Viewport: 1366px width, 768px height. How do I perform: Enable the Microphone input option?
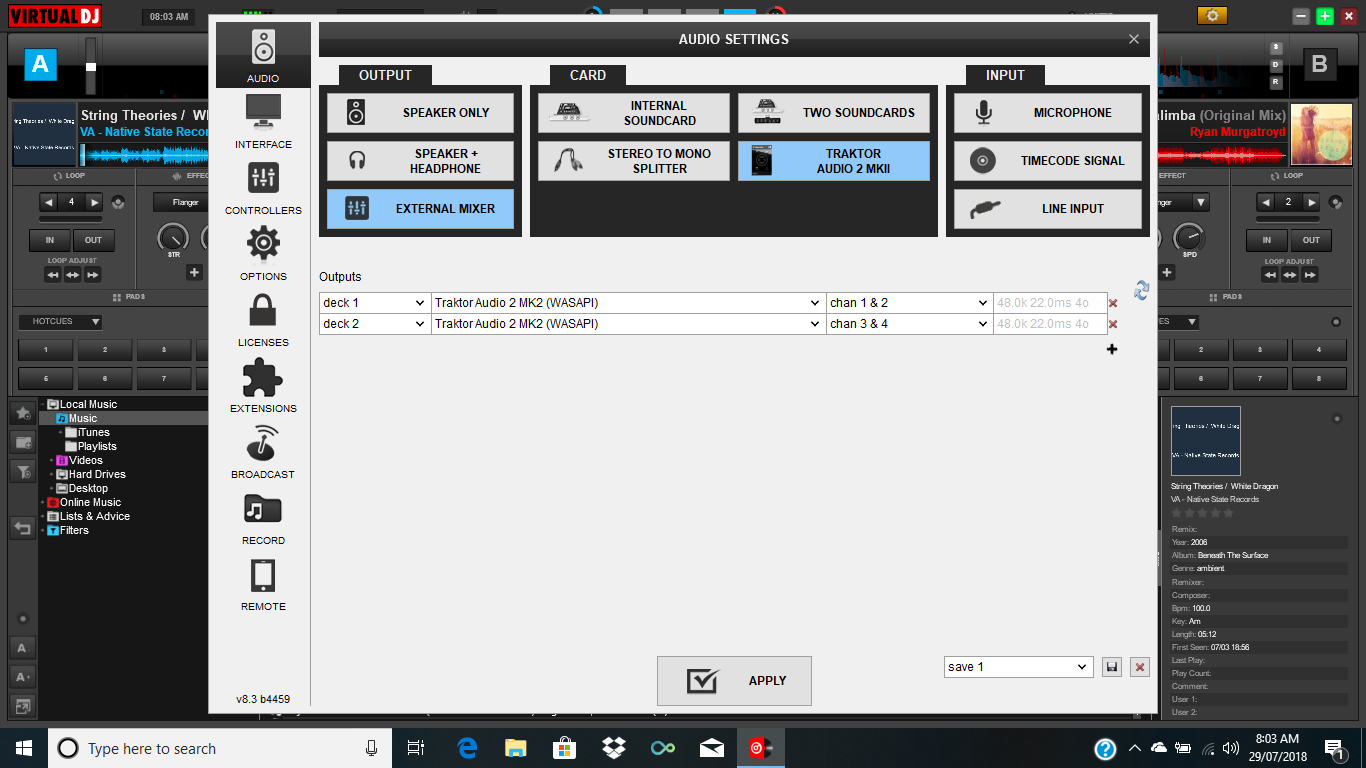[x=1048, y=113]
